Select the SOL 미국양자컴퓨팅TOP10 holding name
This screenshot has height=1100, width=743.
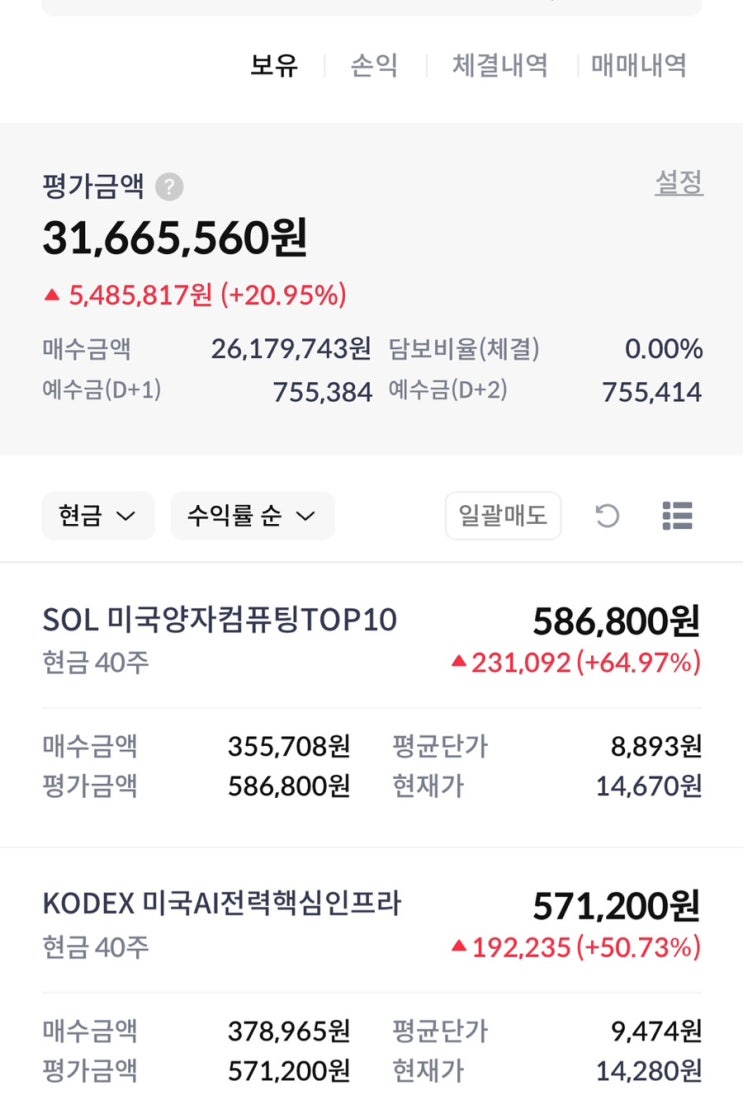click(x=220, y=620)
